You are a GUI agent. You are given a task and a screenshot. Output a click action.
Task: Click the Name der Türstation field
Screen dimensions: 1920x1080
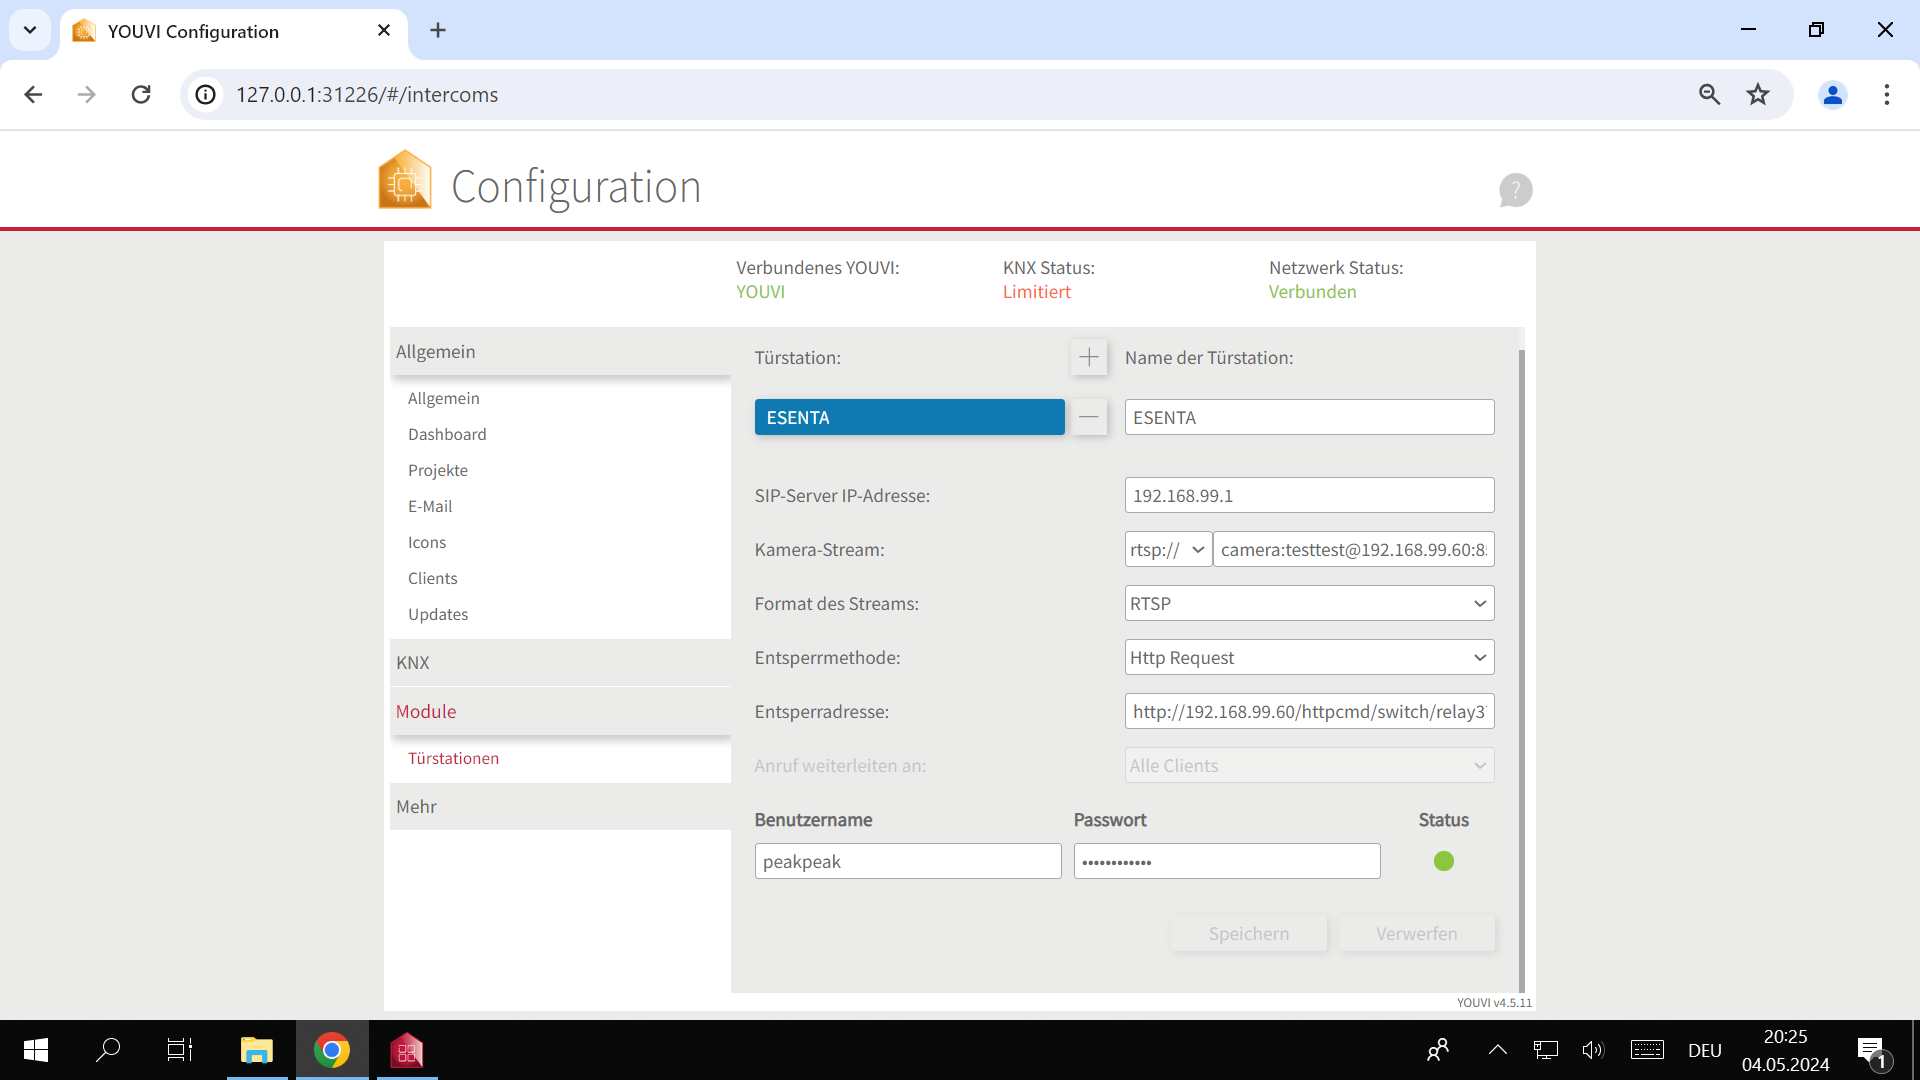(x=1309, y=417)
